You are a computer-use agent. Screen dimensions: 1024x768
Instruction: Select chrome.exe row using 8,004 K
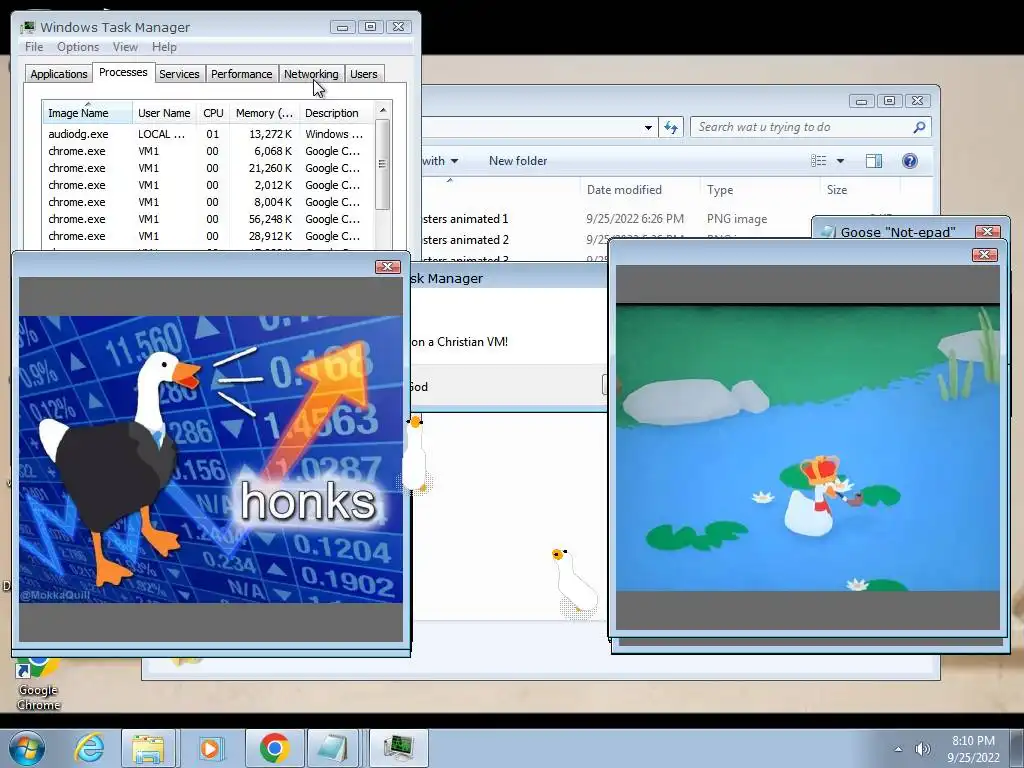(208, 202)
